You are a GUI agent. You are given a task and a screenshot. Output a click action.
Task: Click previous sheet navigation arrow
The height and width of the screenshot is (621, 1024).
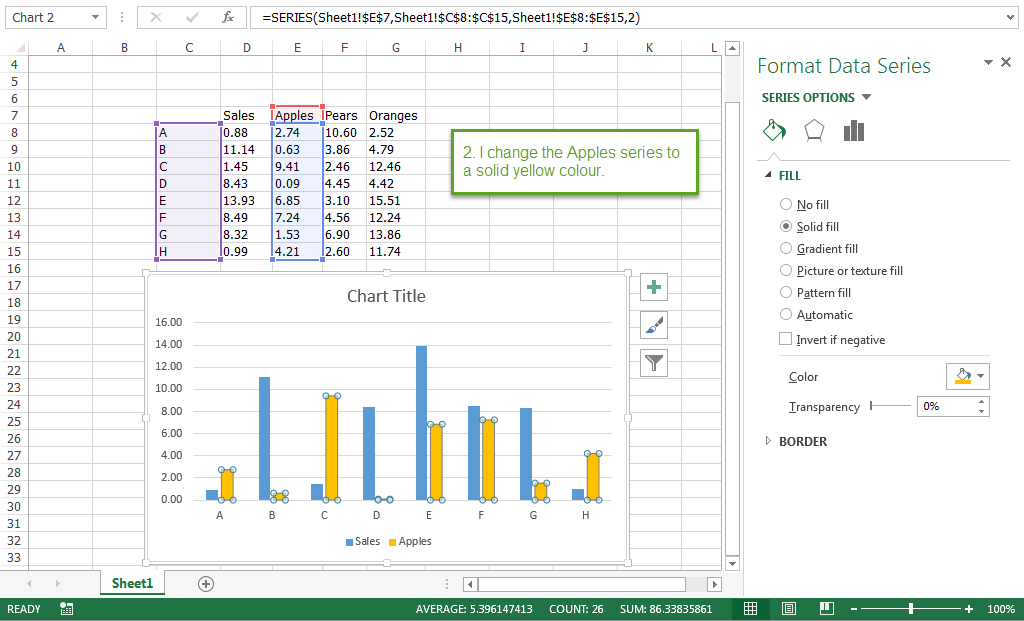click(x=29, y=583)
